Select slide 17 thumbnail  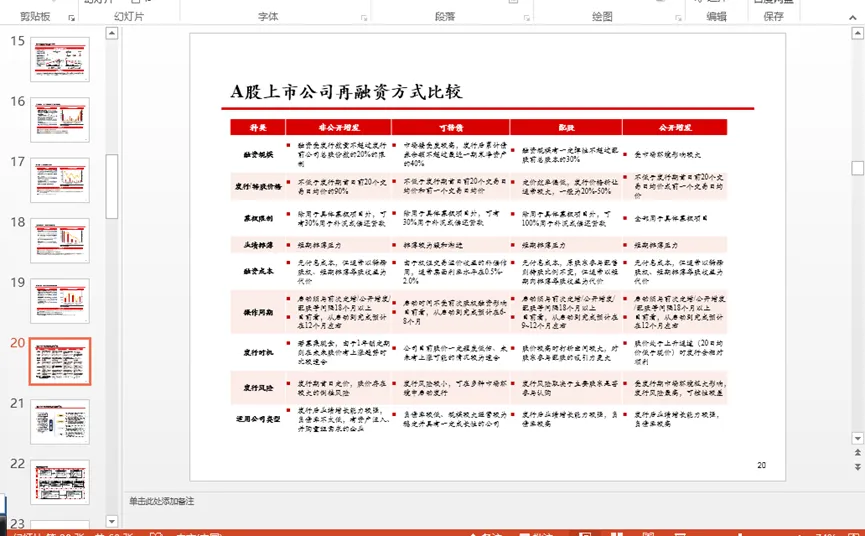point(60,180)
